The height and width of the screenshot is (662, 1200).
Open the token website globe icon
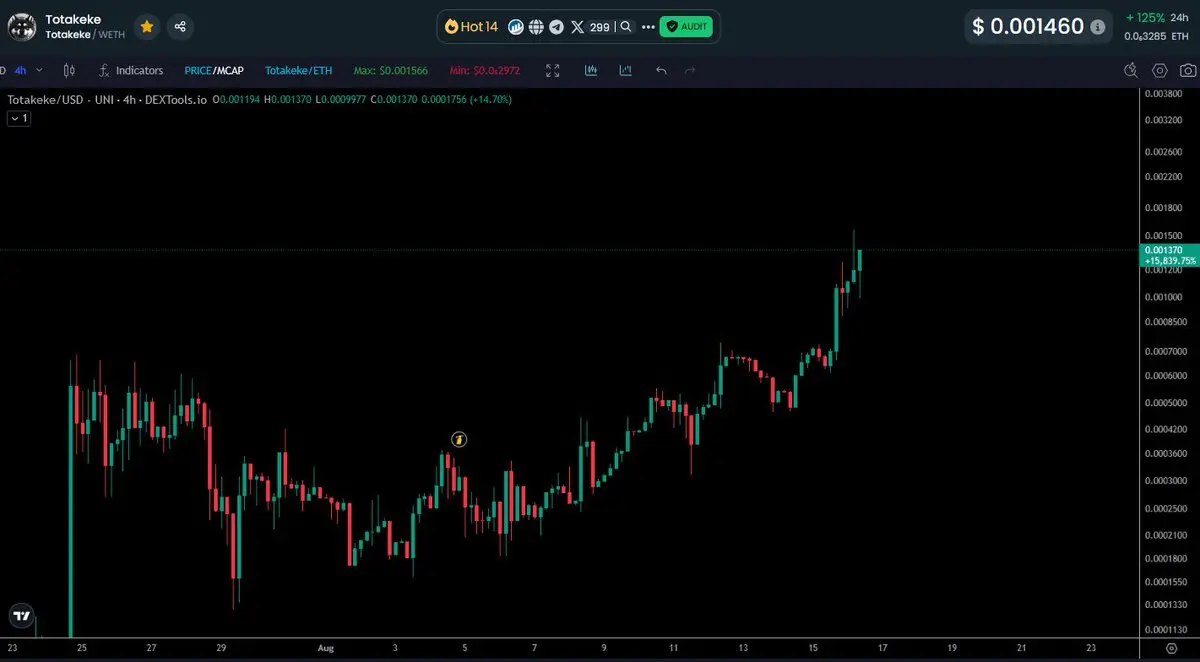click(x=536, y=27)
